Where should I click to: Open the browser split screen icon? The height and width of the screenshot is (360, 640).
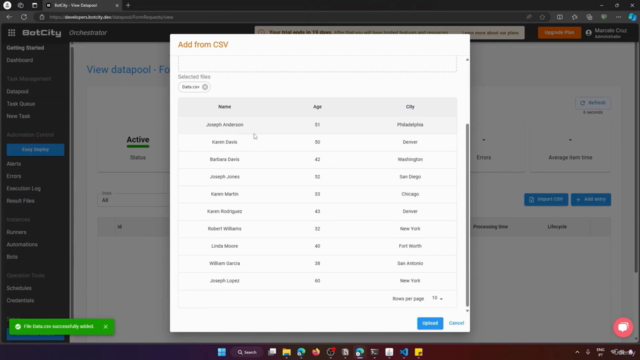coord(560,17)
